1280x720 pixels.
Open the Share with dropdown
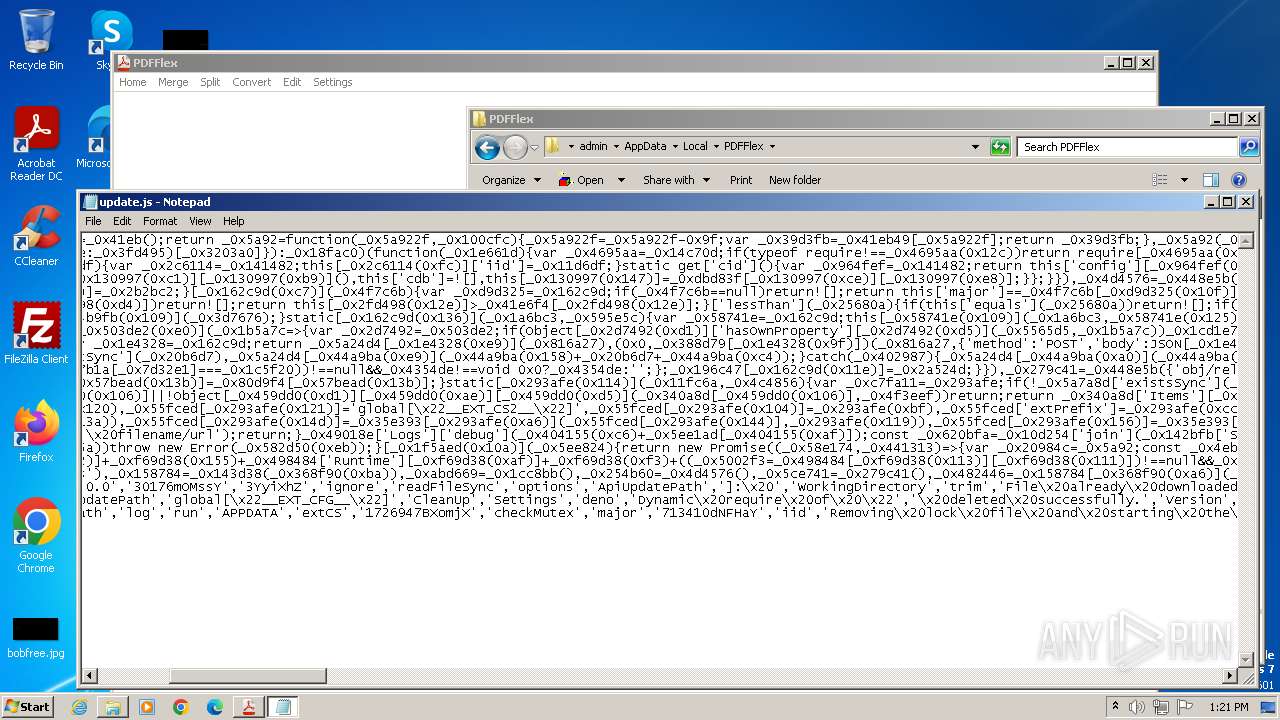tap(676, 180)
